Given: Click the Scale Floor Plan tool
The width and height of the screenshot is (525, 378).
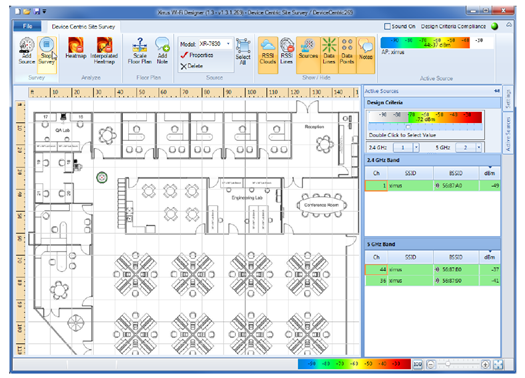Looking at the screenshot, I should 140,51.
